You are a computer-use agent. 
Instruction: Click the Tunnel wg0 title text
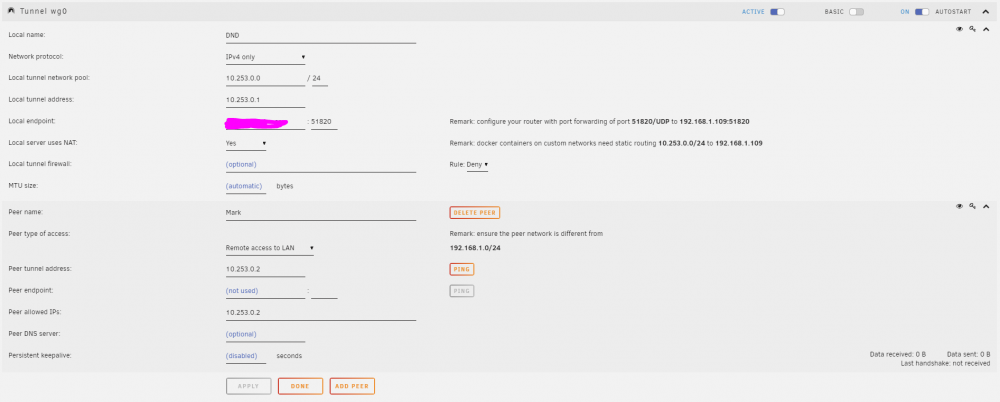click(42, 11)
